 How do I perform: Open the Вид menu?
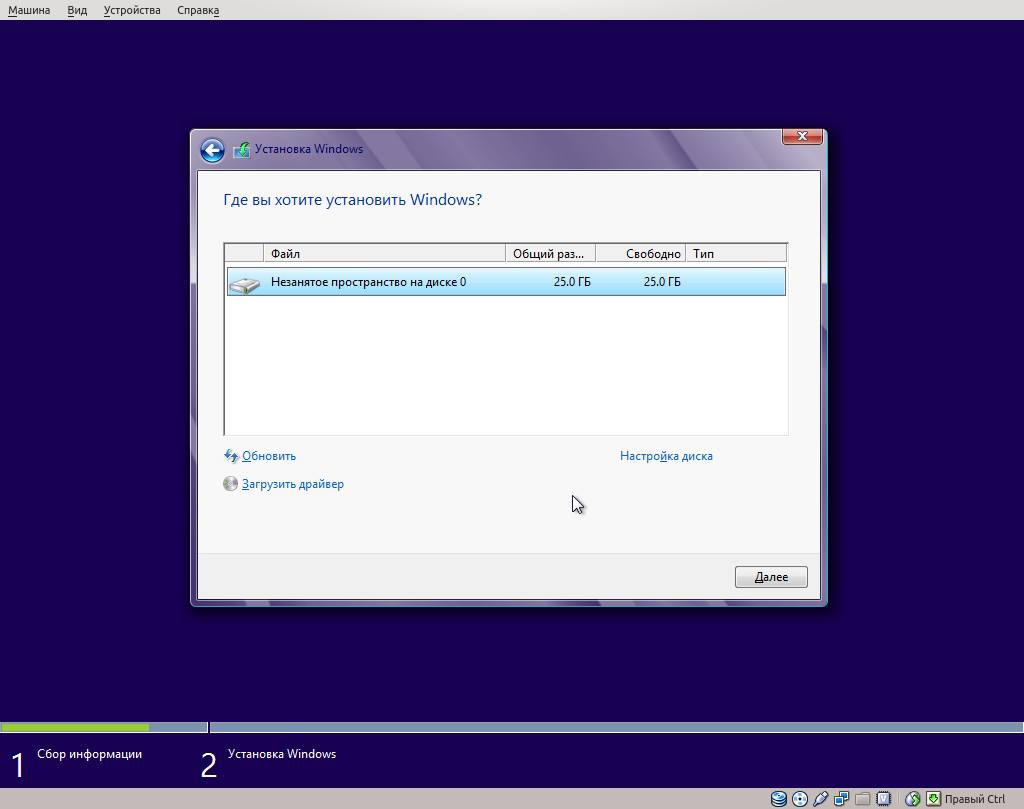tap(77, 10)
